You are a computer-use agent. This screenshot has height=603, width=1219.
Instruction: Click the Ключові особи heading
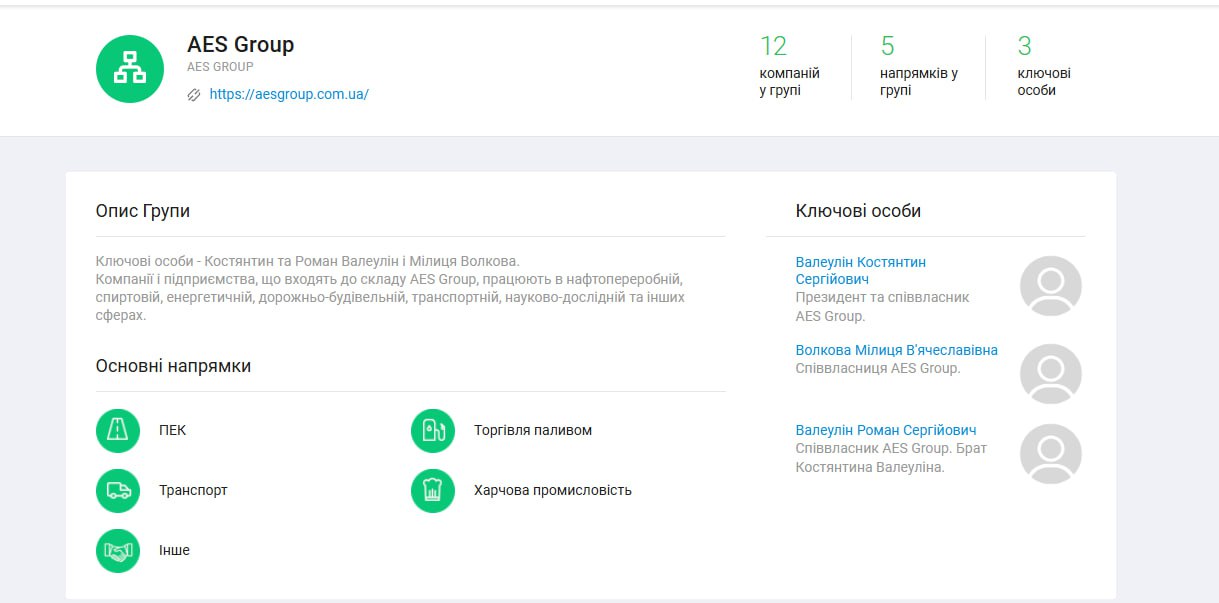[858, 212]
